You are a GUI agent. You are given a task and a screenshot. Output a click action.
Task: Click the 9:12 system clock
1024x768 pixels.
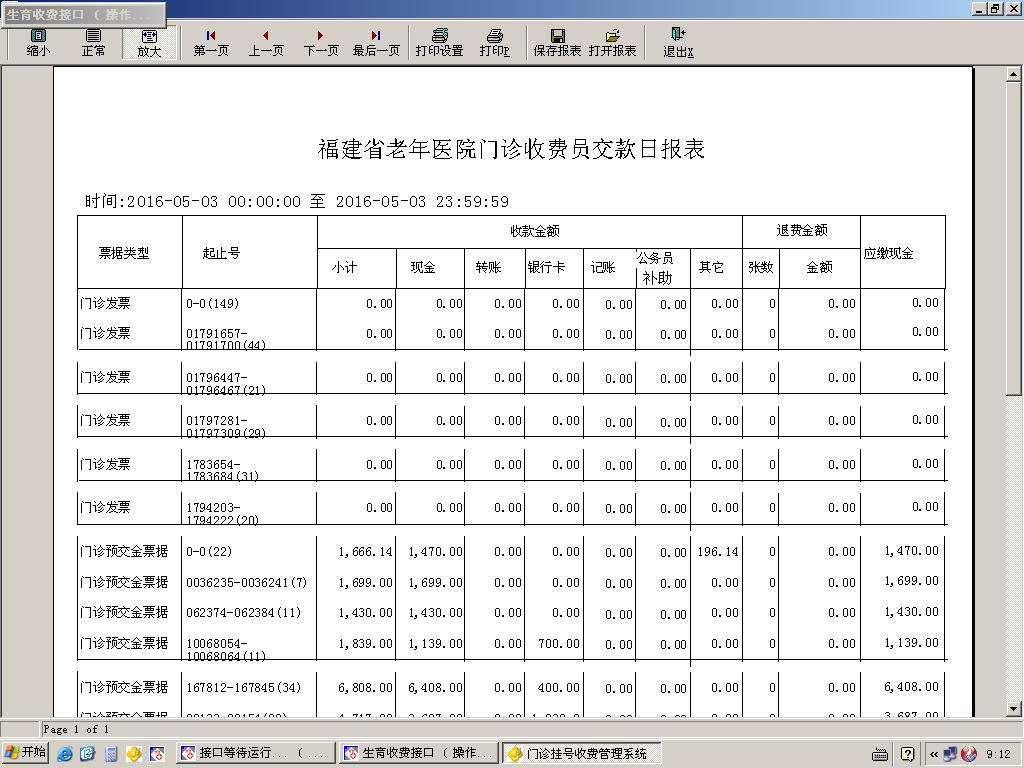[998, 754]
